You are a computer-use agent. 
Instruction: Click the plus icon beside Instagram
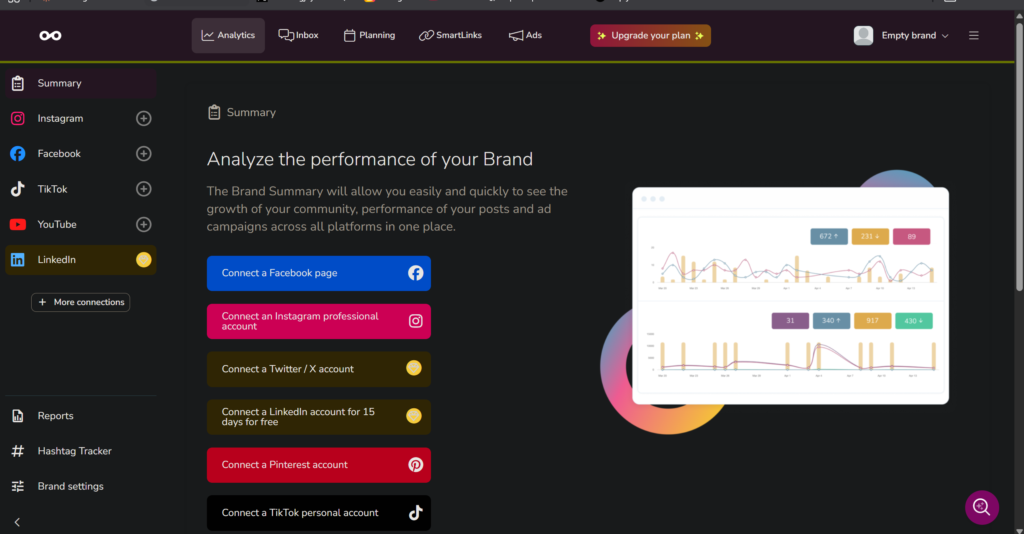click(x=143, y=119)
